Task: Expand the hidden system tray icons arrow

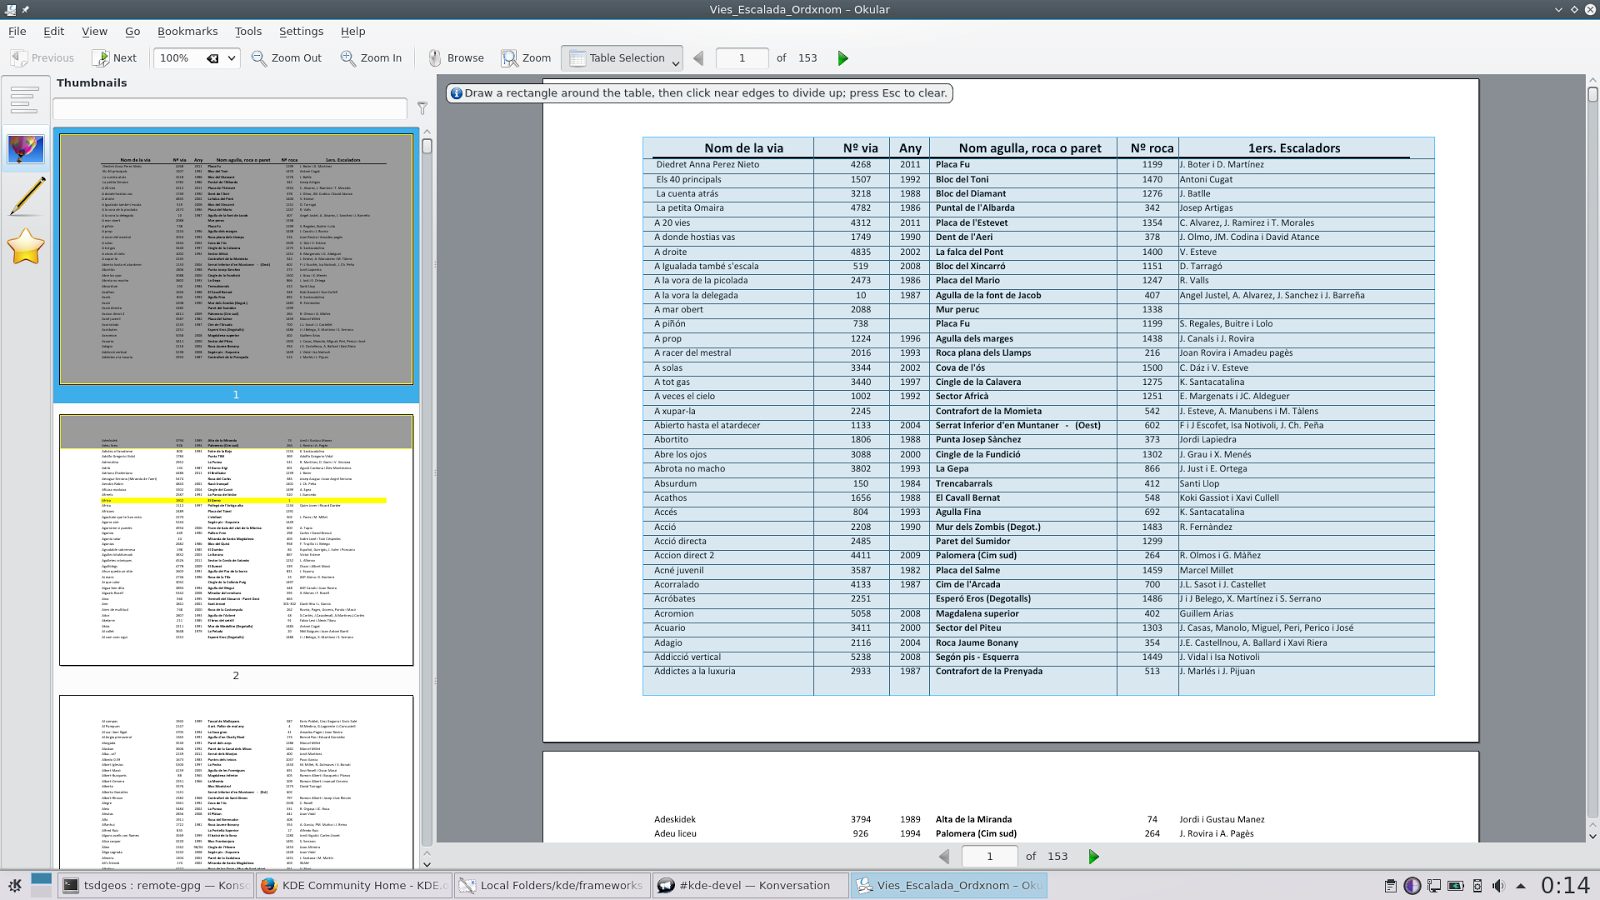Action: (x=1521, y=885)
